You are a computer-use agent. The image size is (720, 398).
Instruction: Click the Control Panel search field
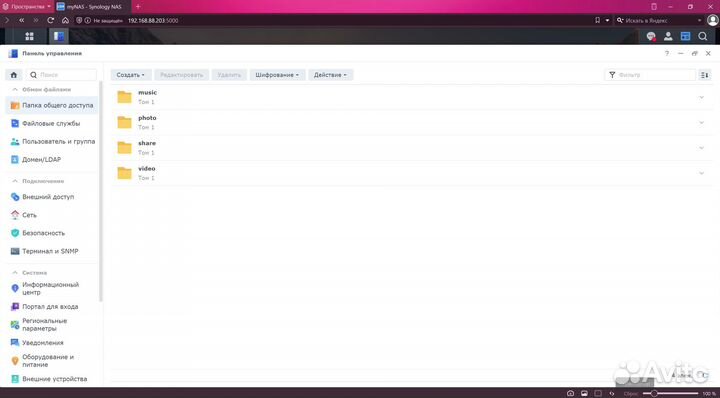pyautogui.click(x=62, y=75)
